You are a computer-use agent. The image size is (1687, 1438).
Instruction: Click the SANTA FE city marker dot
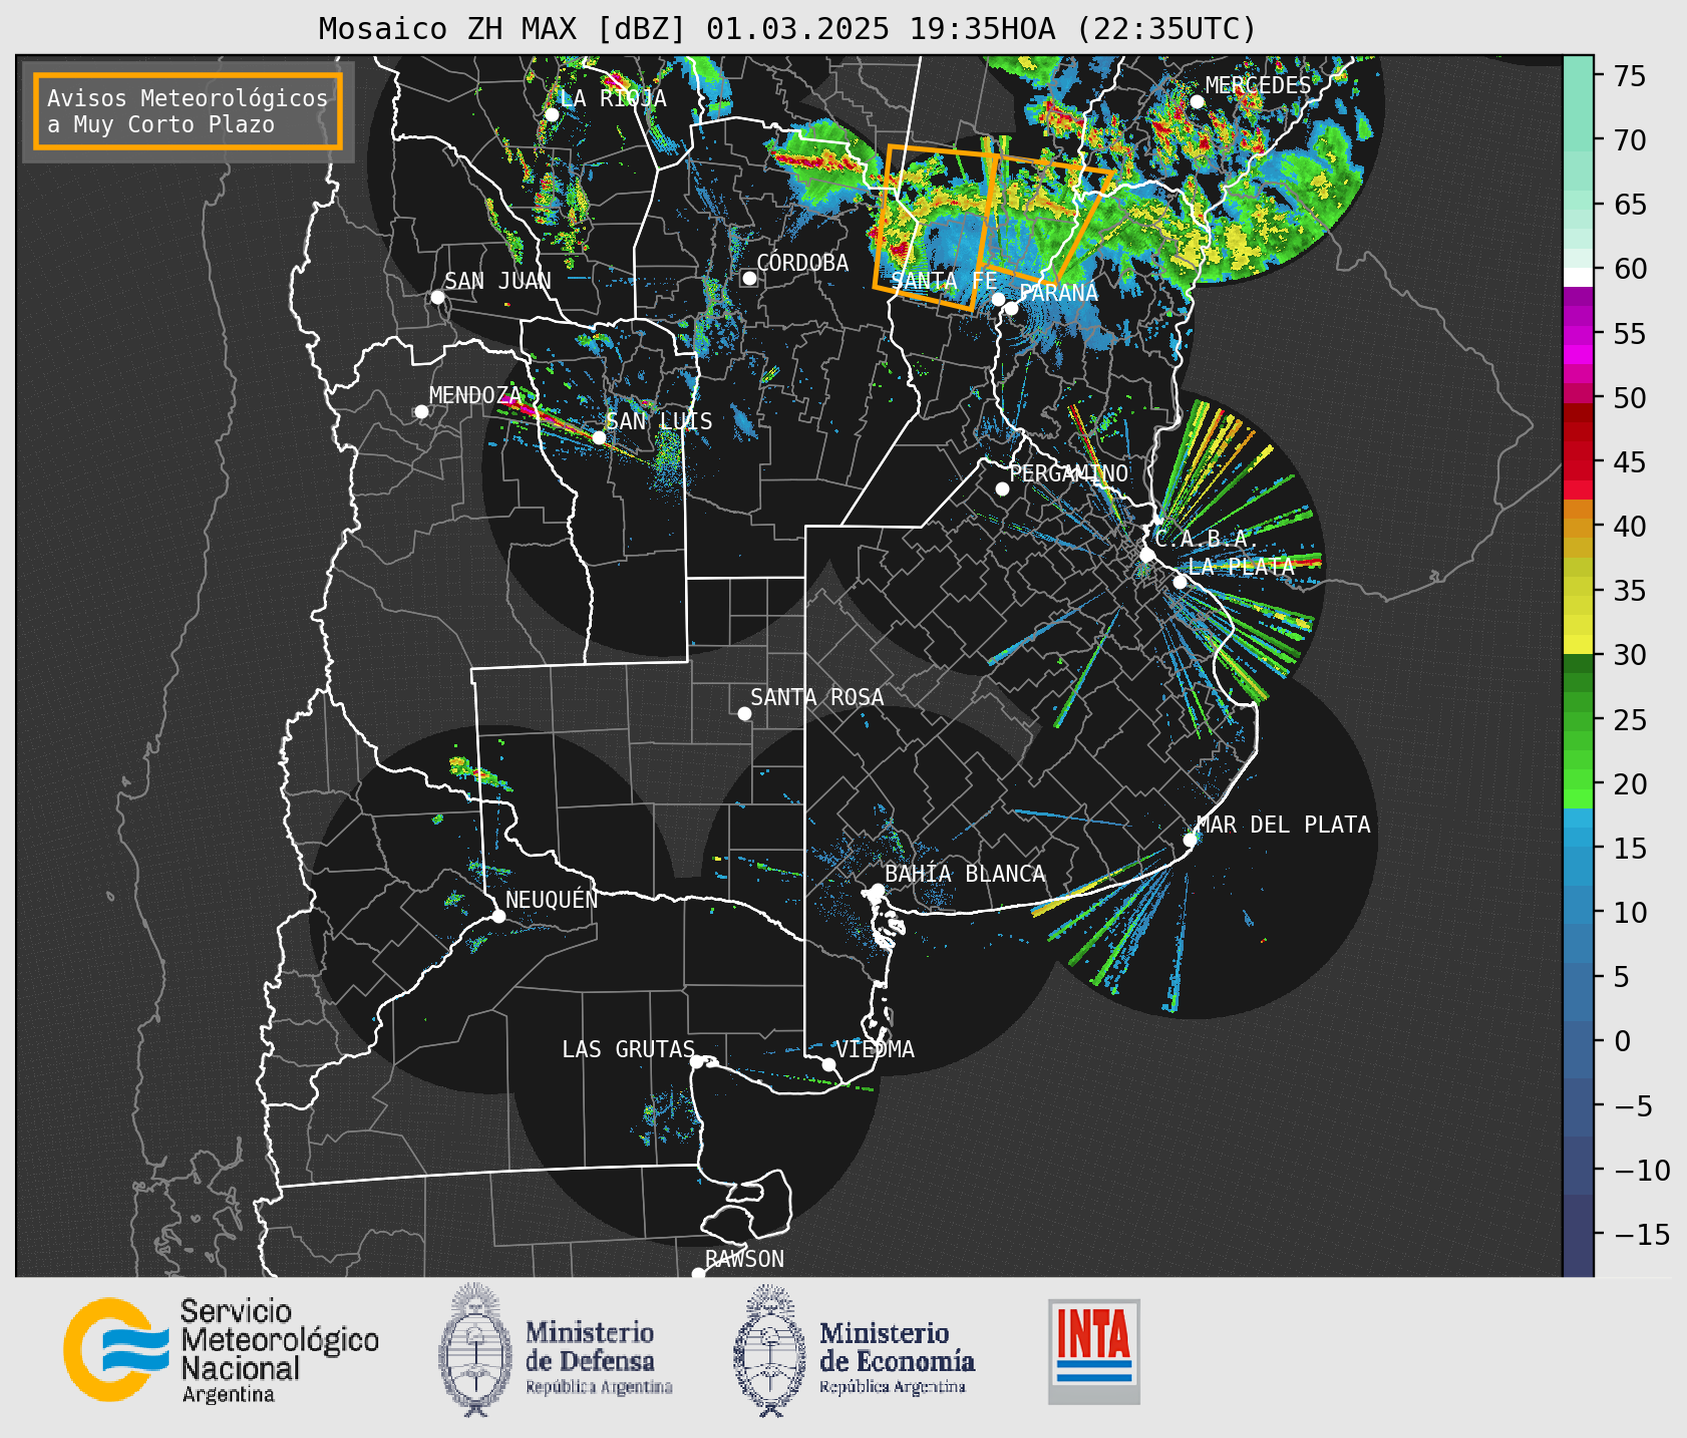click(997, 299)
